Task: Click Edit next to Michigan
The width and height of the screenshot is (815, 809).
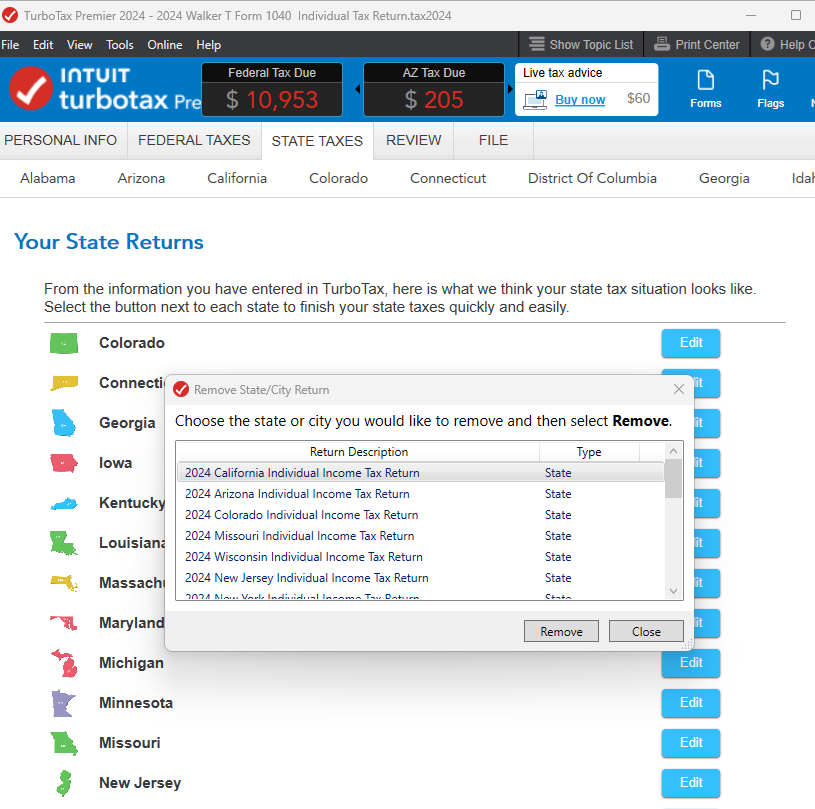Action: point(691,663)
